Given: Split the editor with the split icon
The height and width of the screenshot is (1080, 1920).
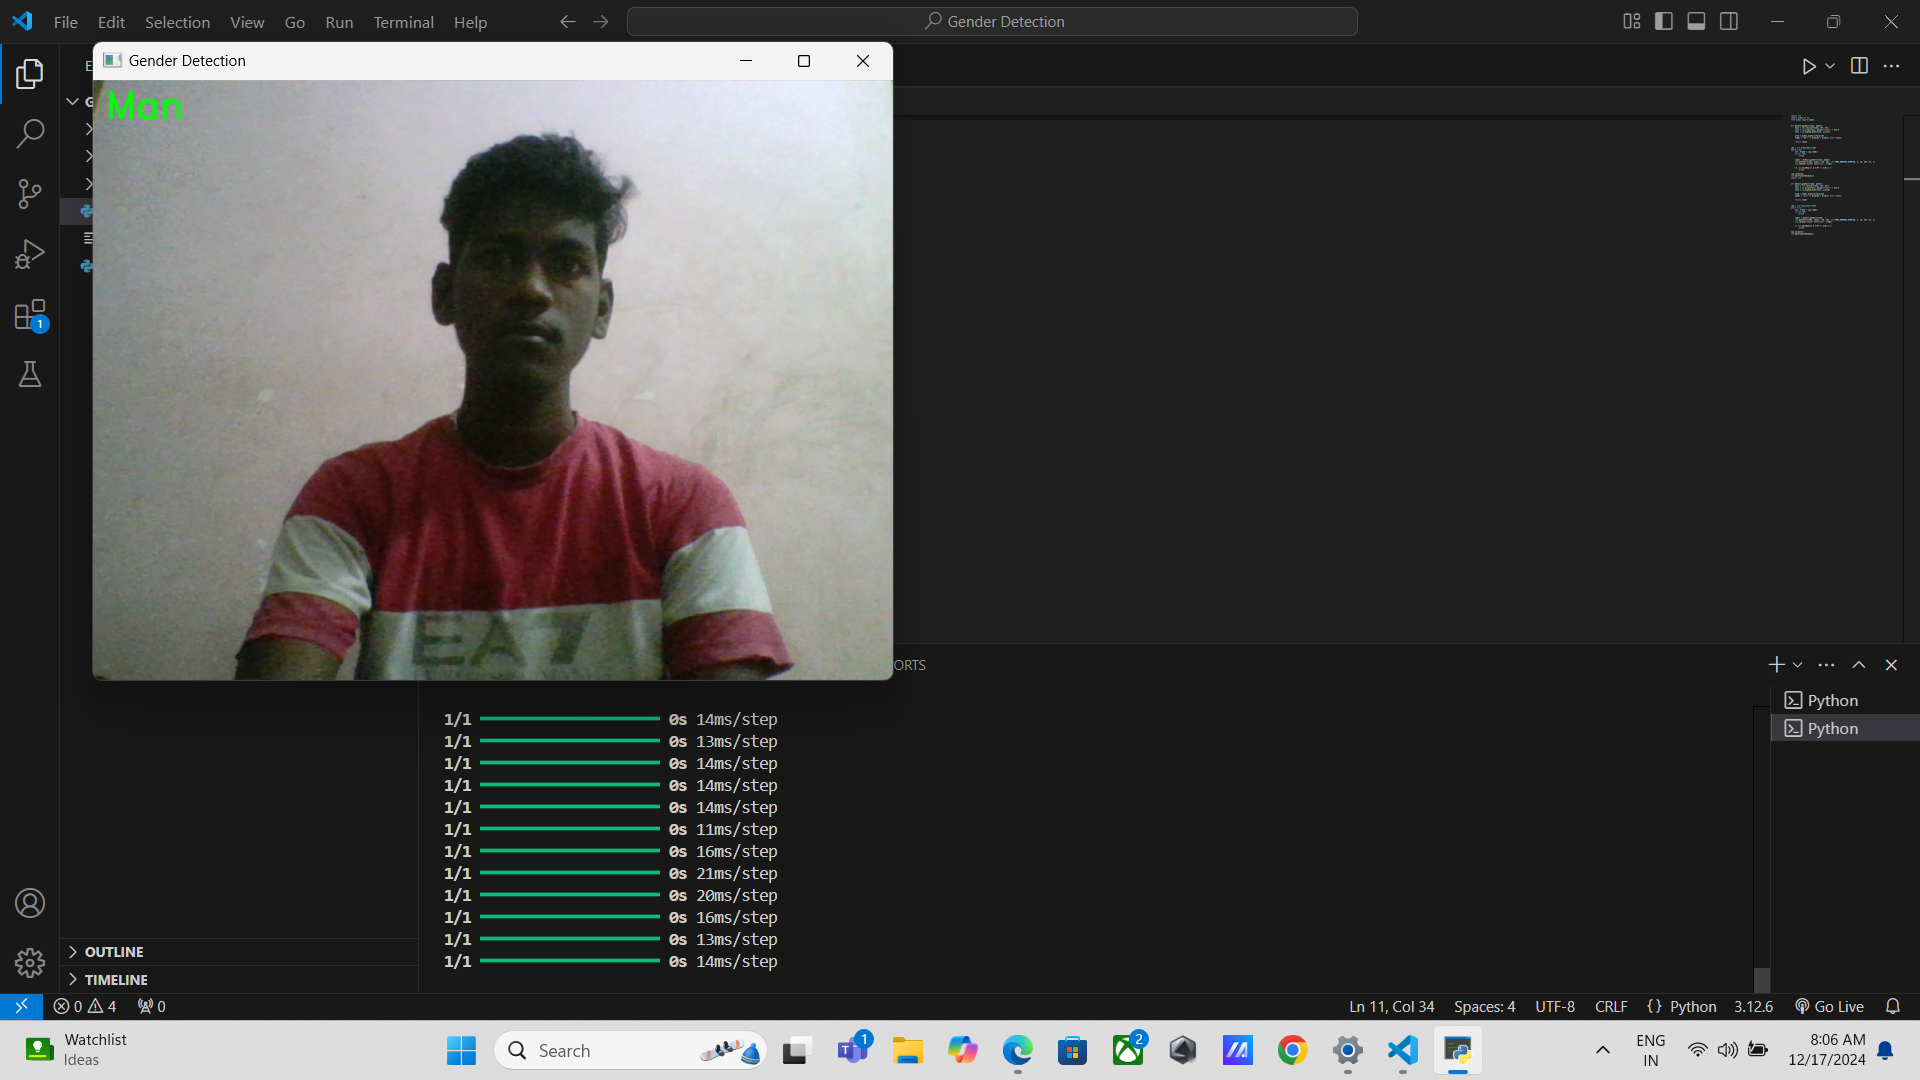Looking at the screenshot, I should 1861,66.
